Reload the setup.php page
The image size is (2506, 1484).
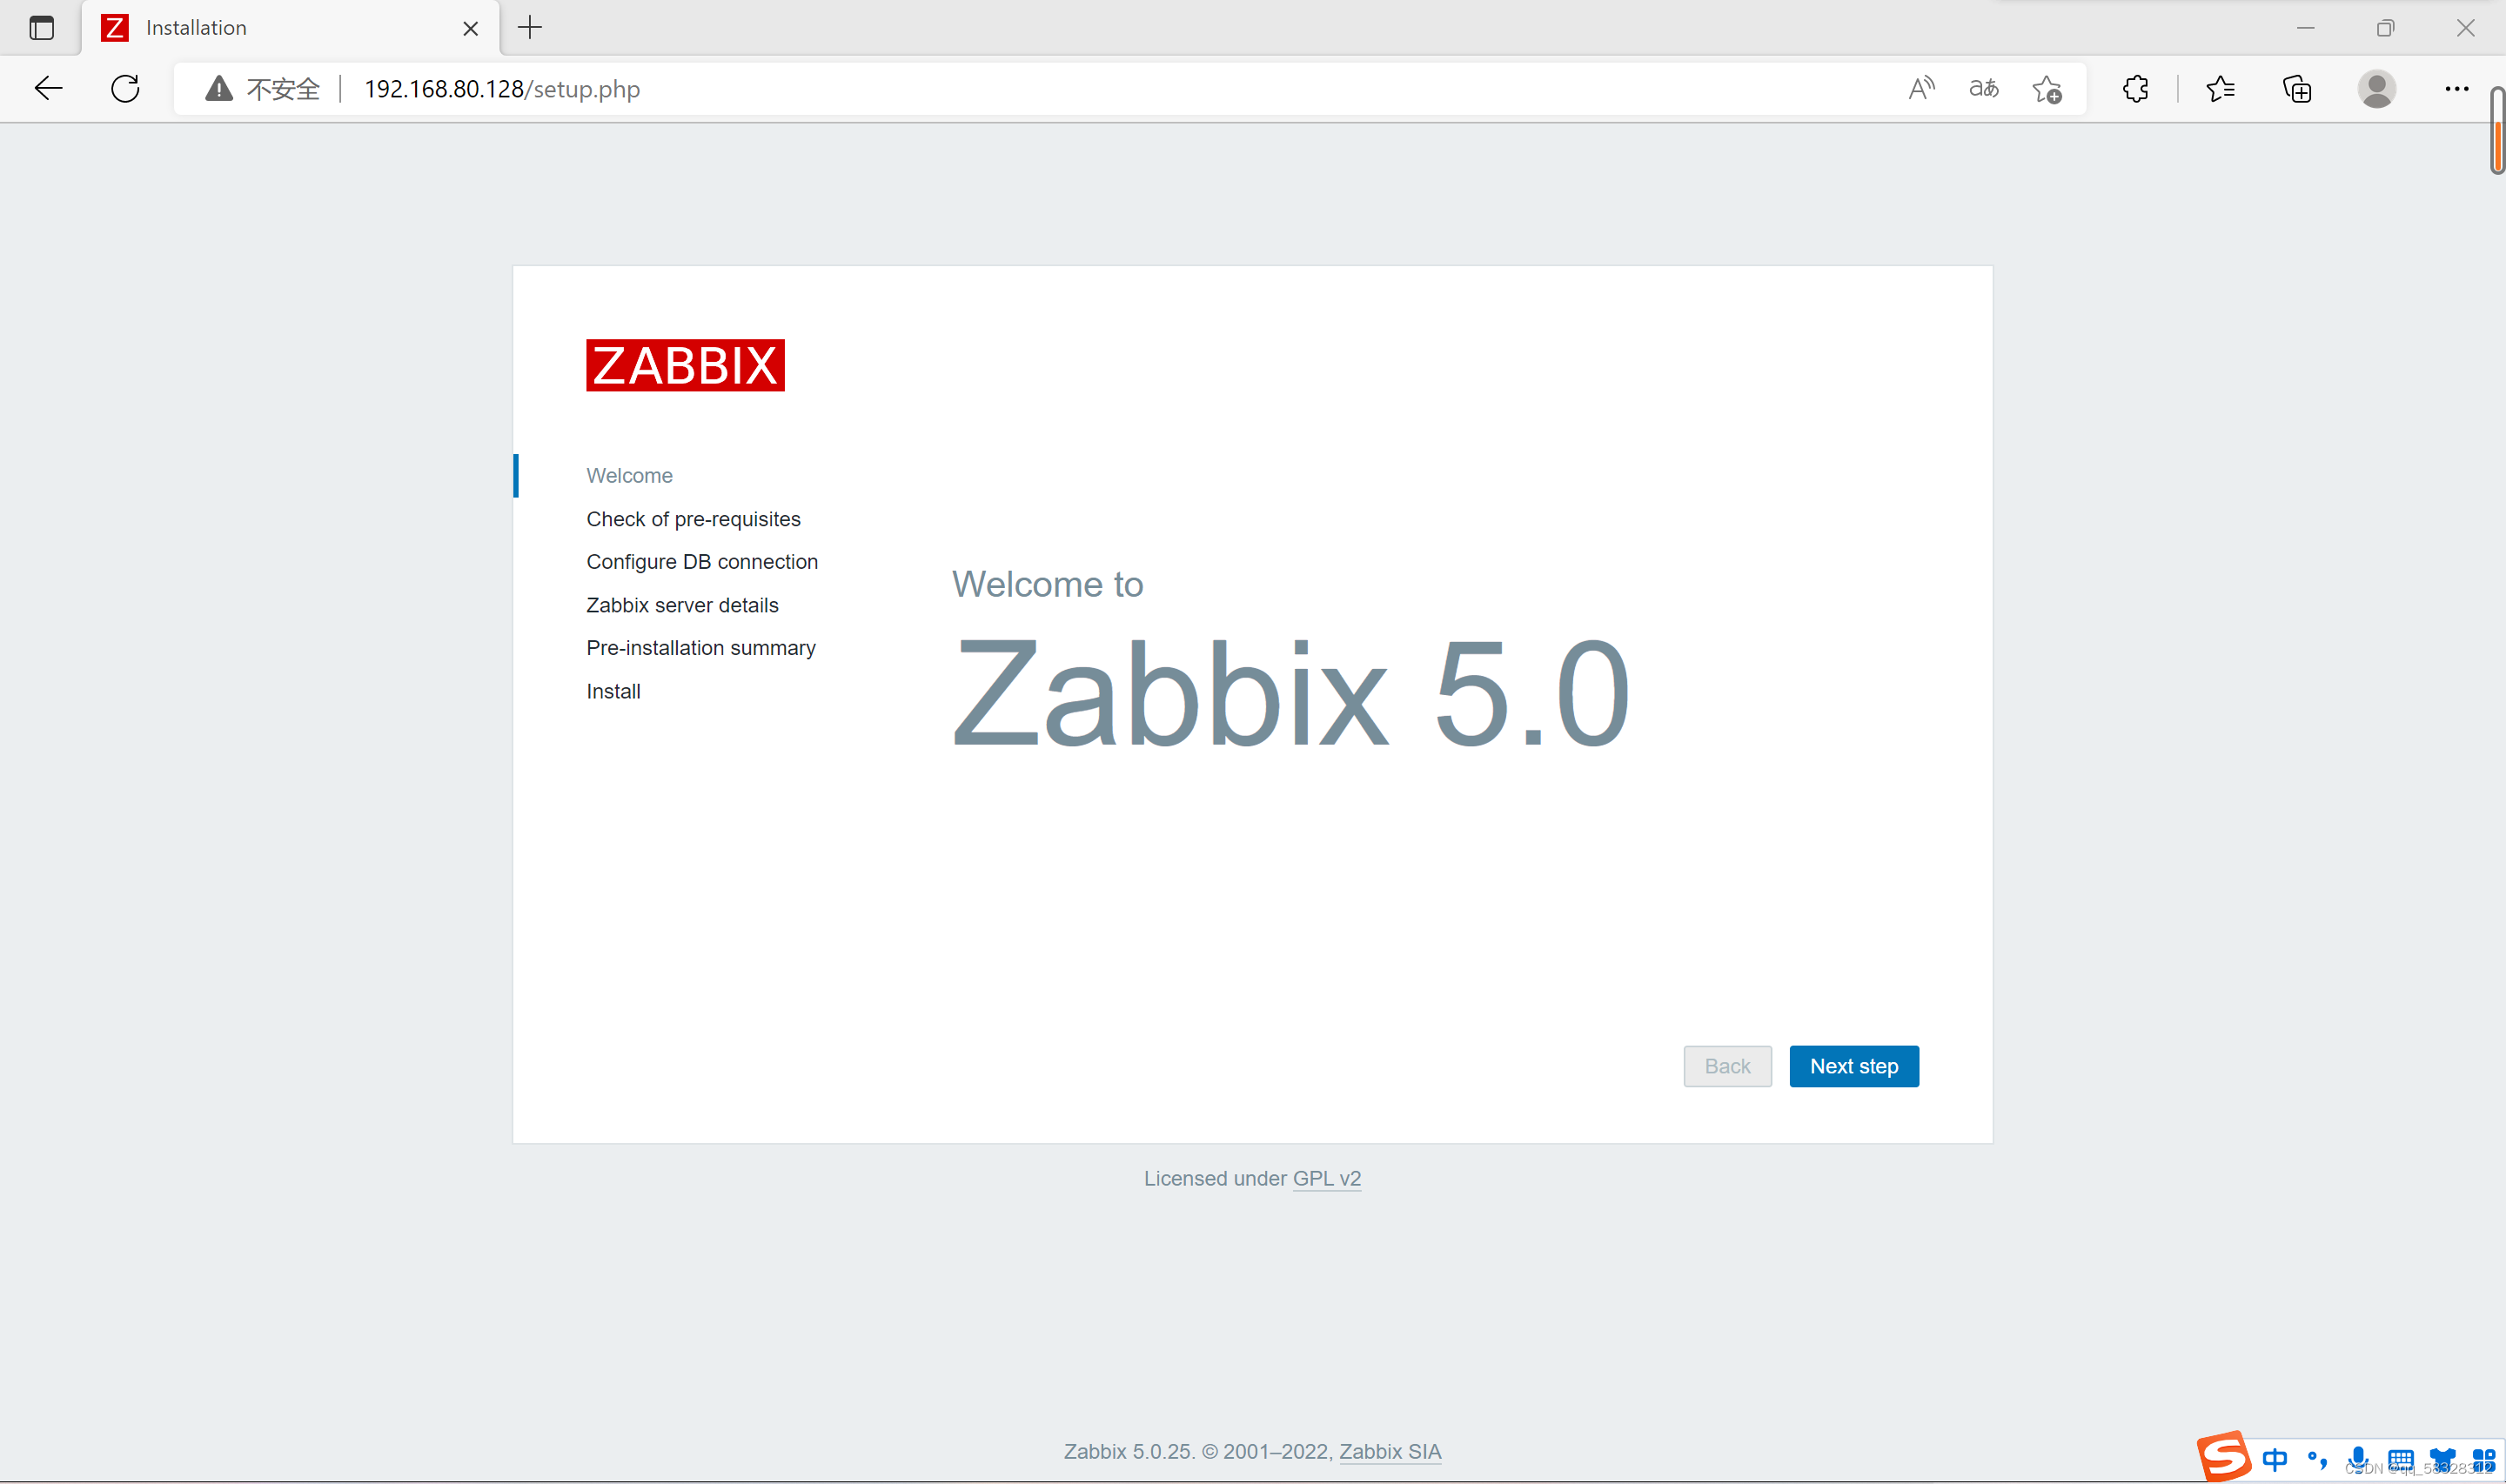125,89
